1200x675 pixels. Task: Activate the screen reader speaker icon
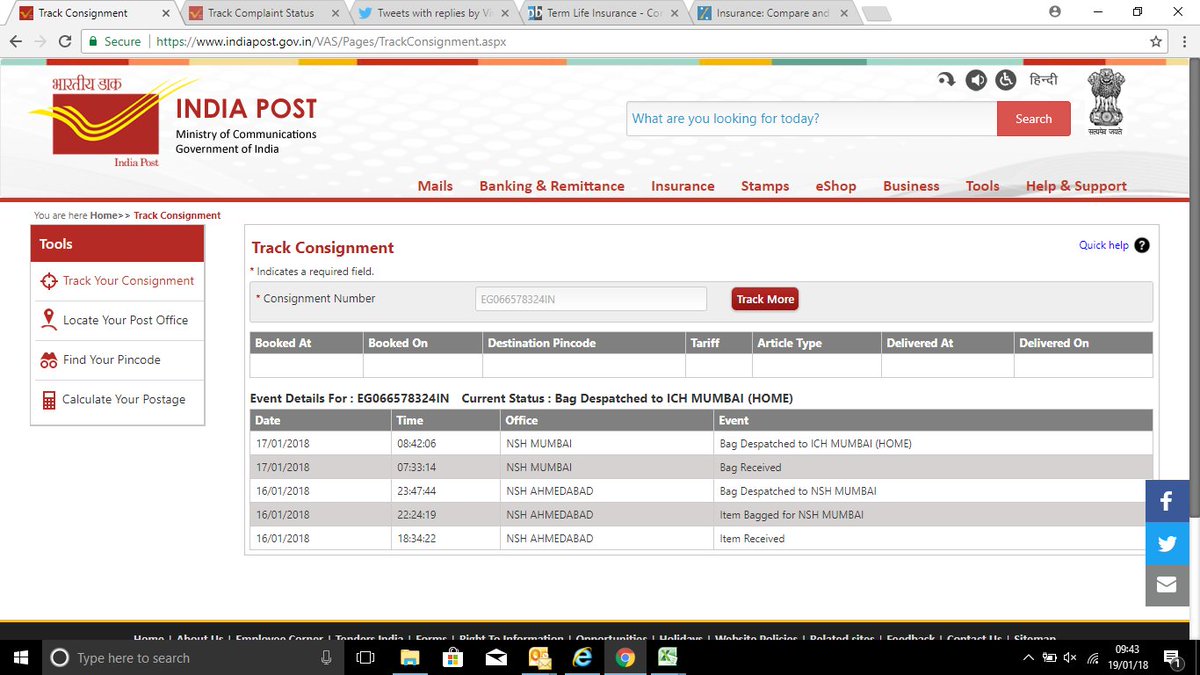976,80
